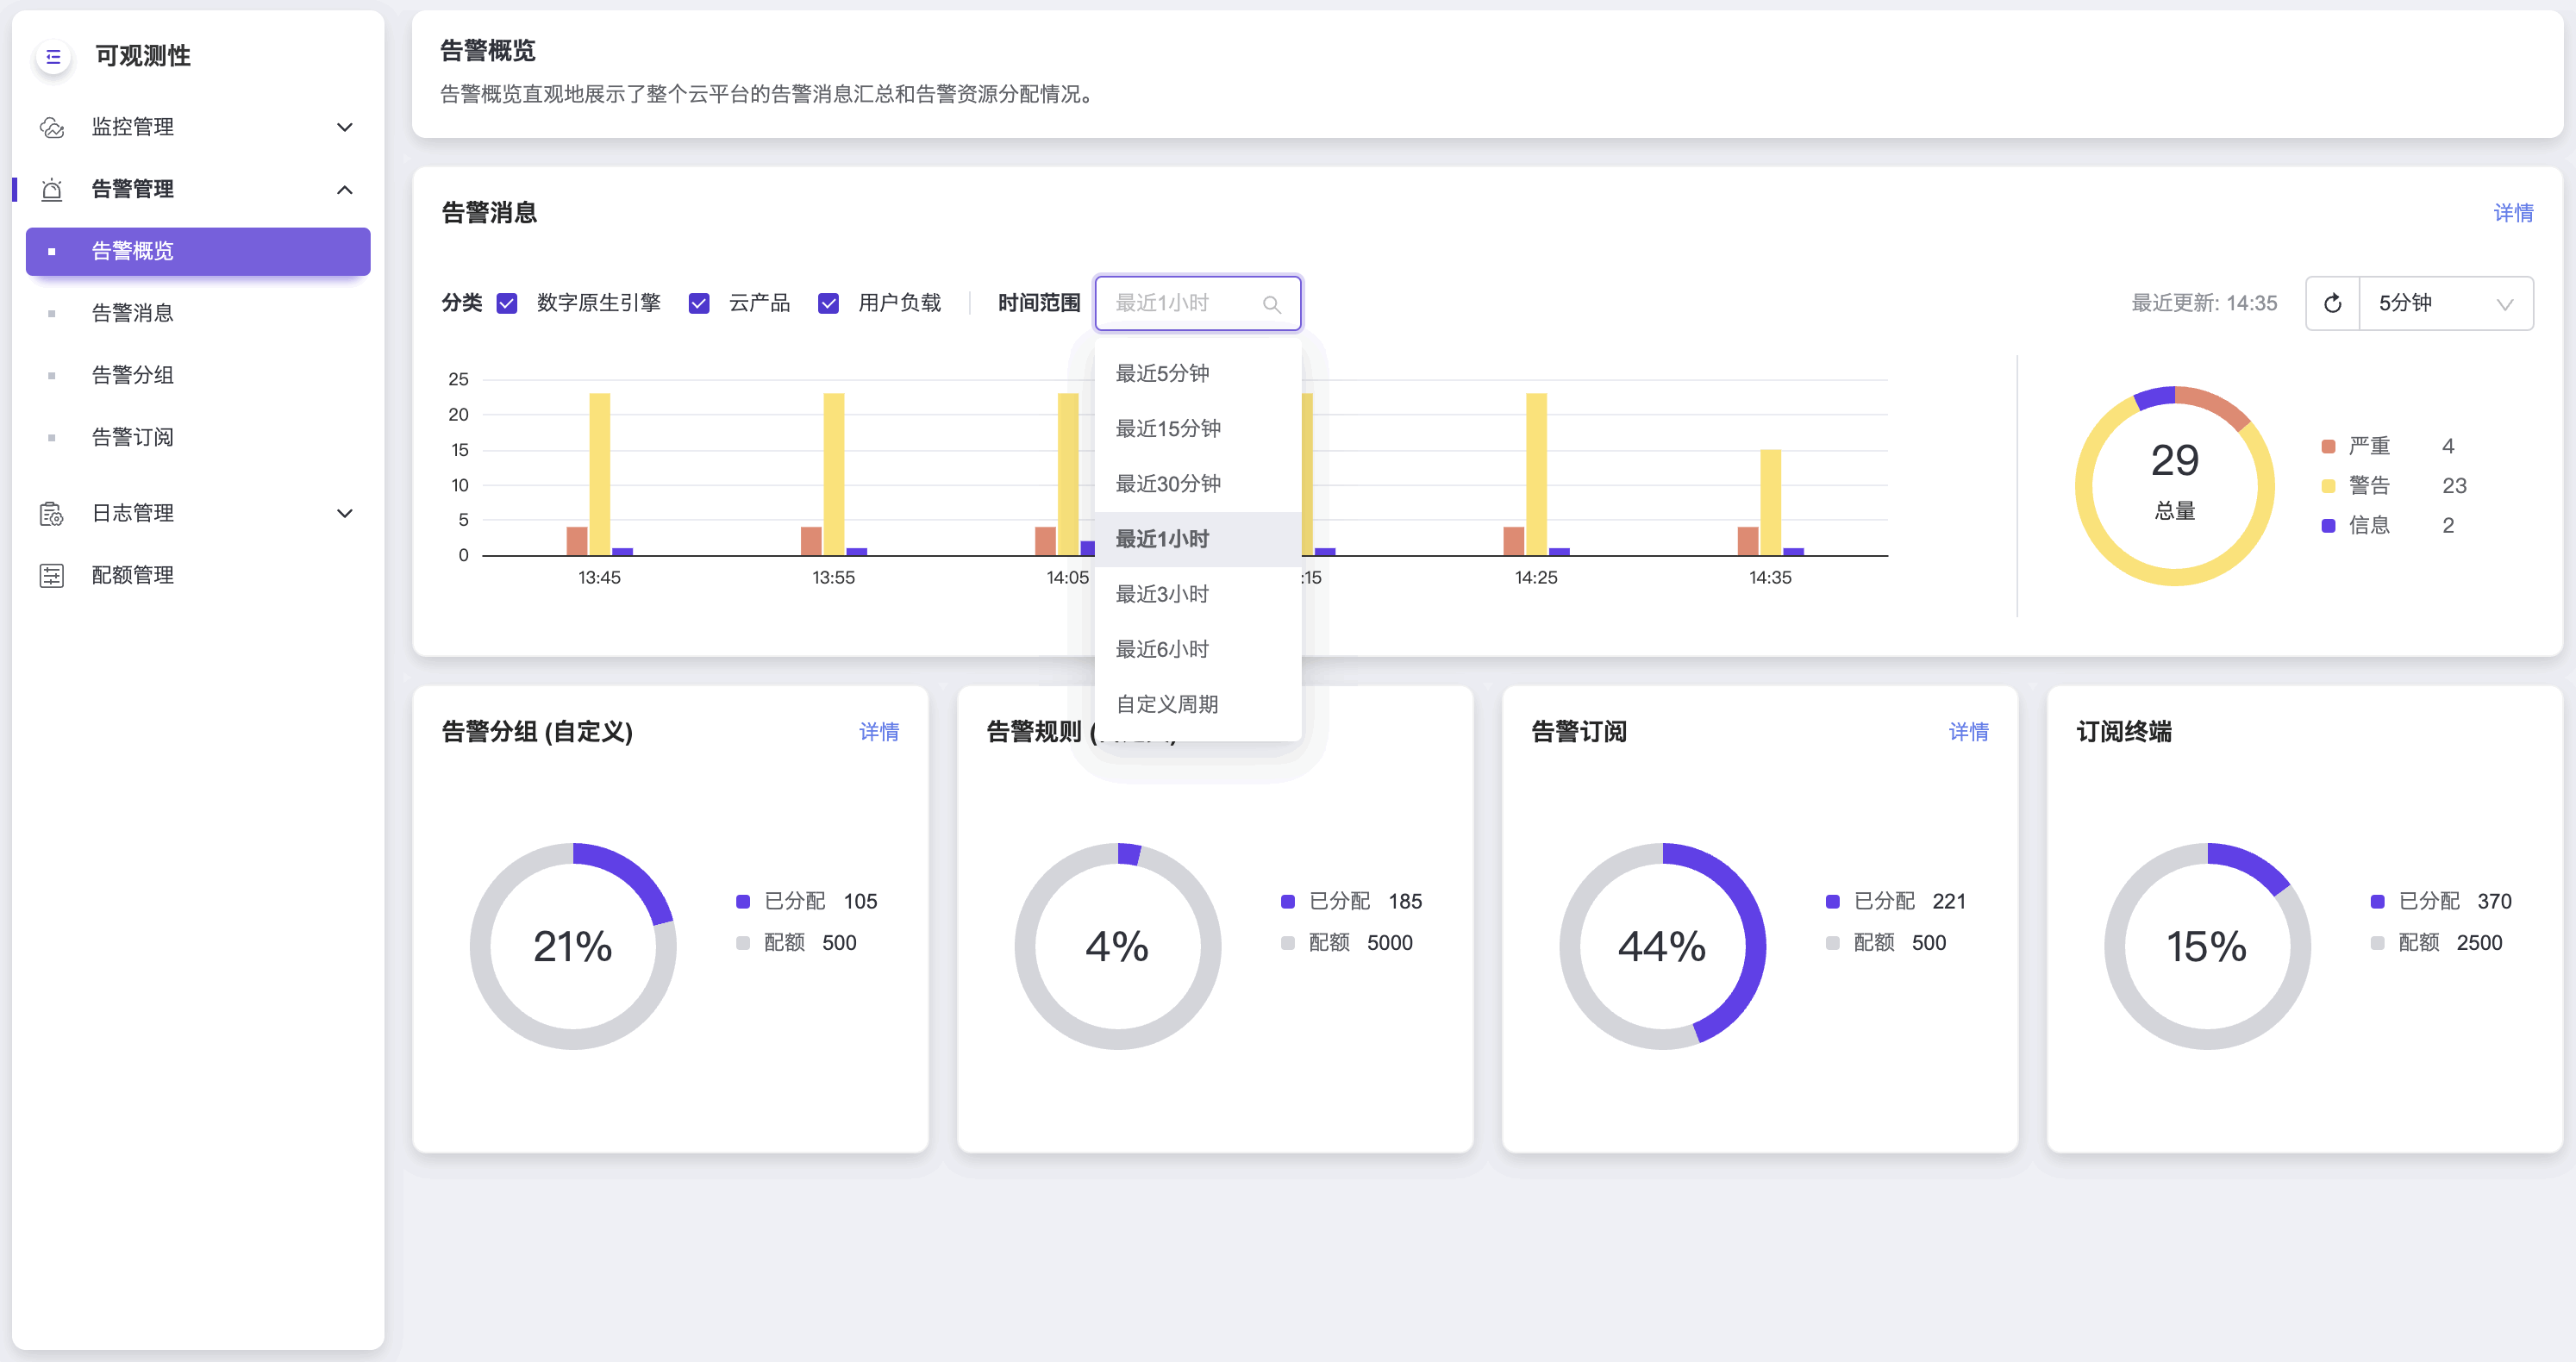The width and height of the screenshot is (2576, 1362).
Task: Click the 监控管理 cloud monitor icon
Action: pyautogui.click(x=52, y=127)
